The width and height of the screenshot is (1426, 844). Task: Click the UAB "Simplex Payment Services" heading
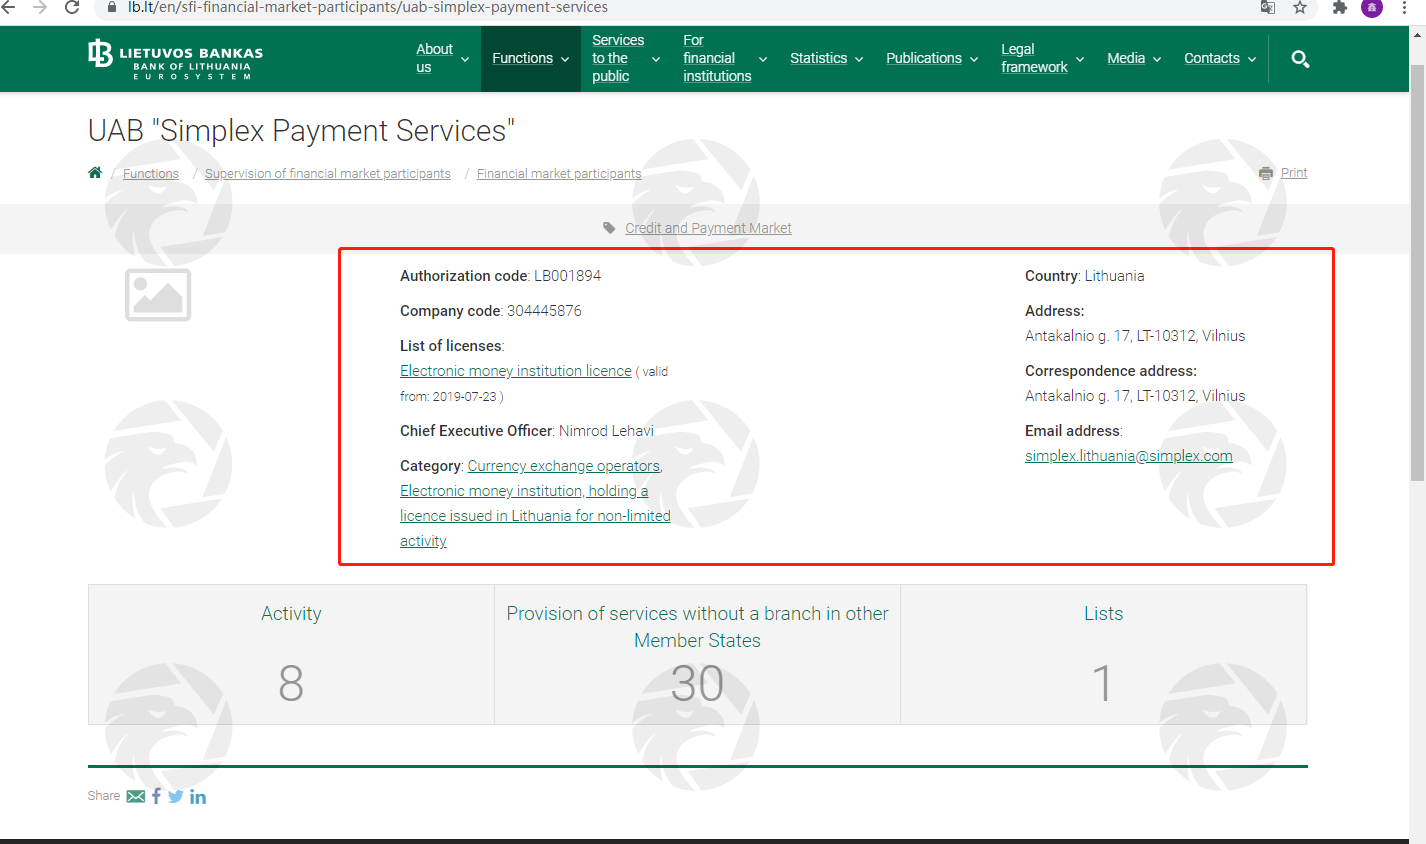coord(301,131)
